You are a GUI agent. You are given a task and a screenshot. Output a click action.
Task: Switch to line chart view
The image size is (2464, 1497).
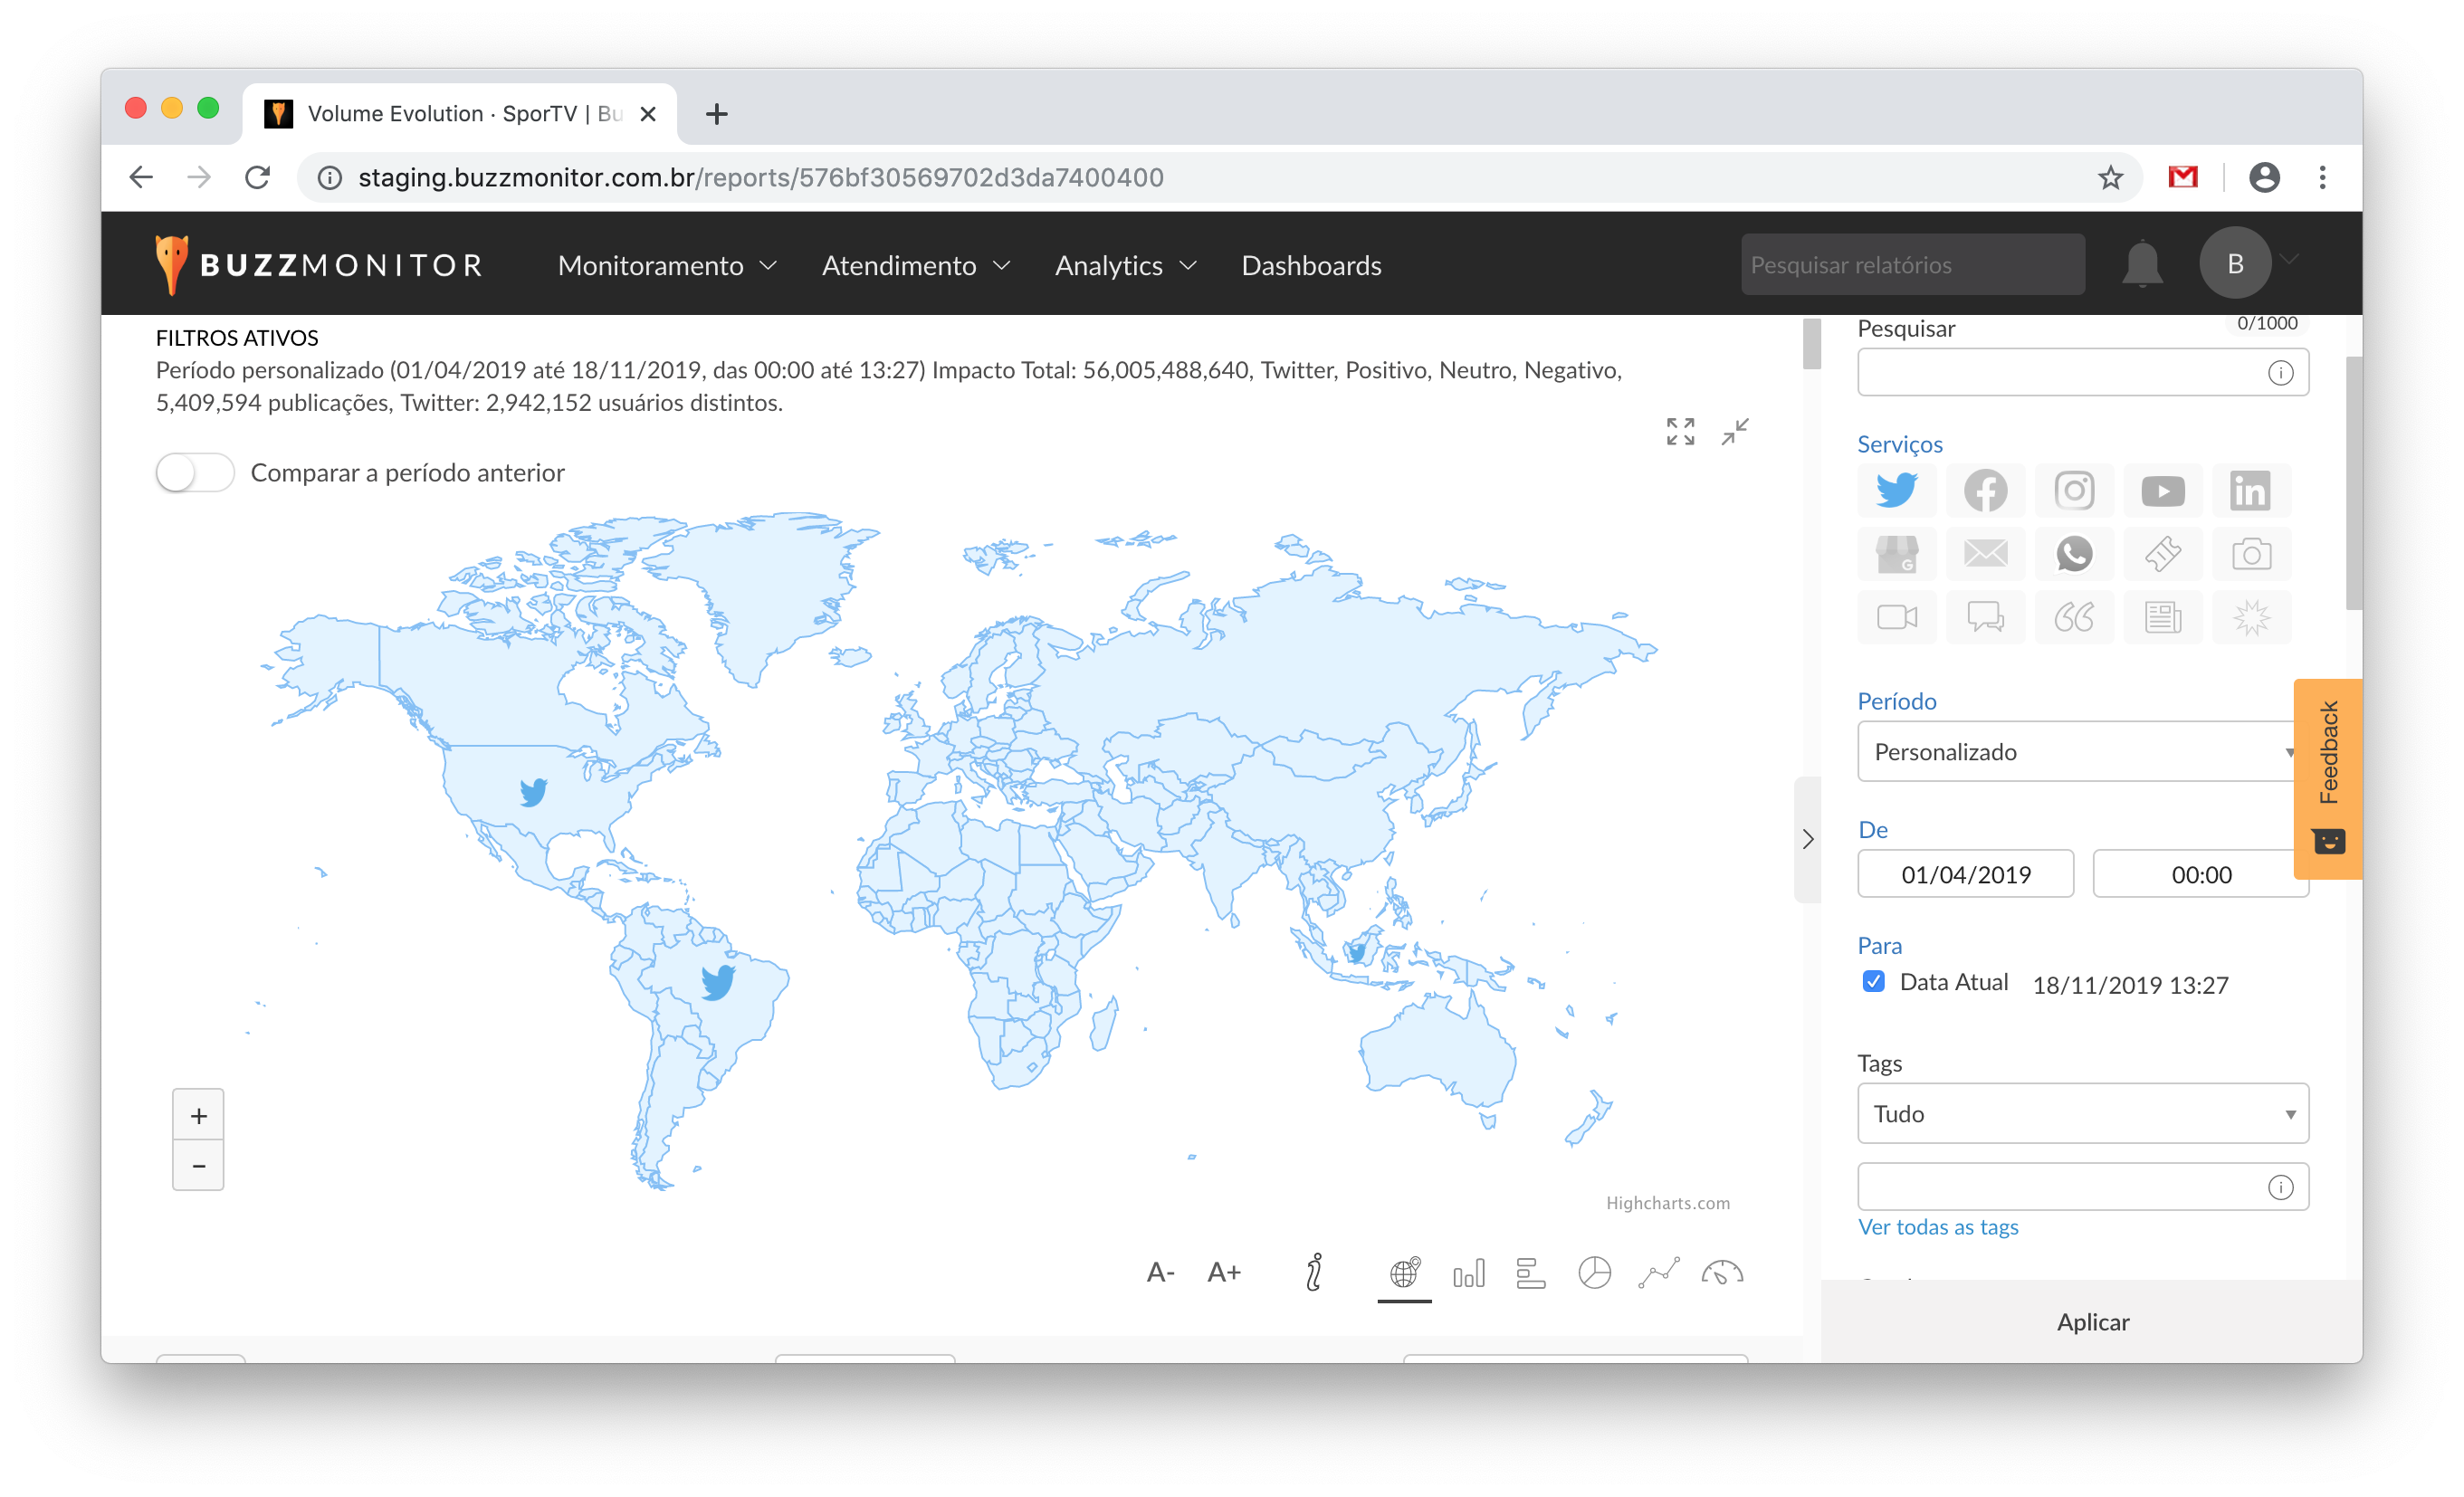1658,1272
